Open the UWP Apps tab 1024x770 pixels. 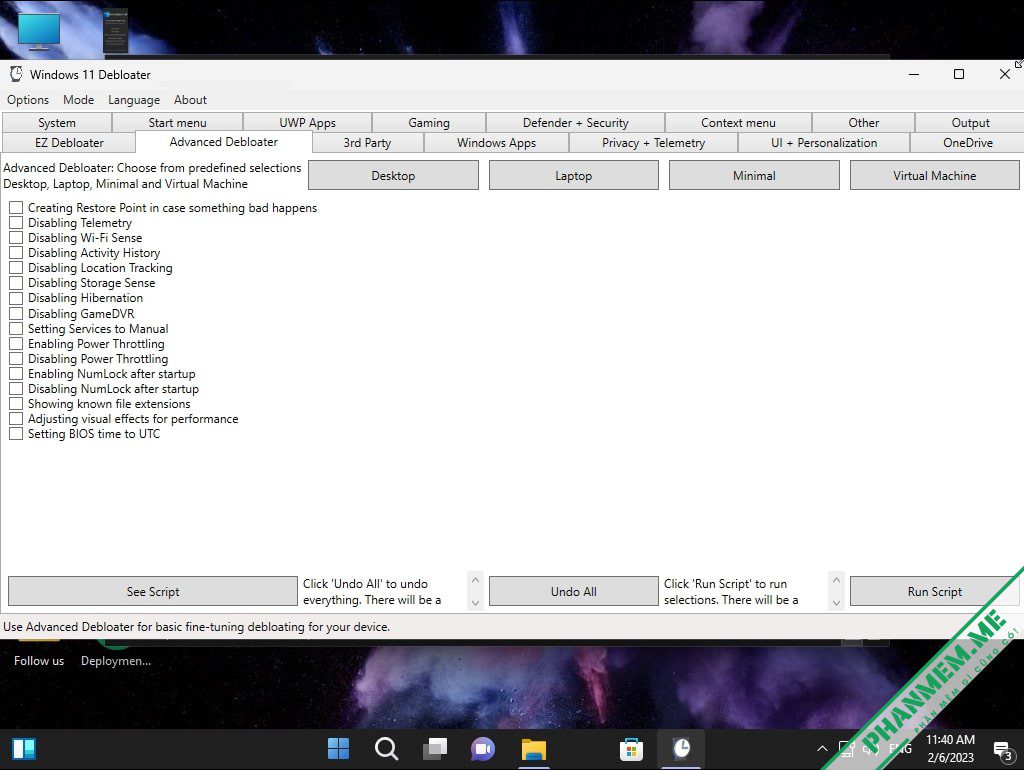[308, 123]
